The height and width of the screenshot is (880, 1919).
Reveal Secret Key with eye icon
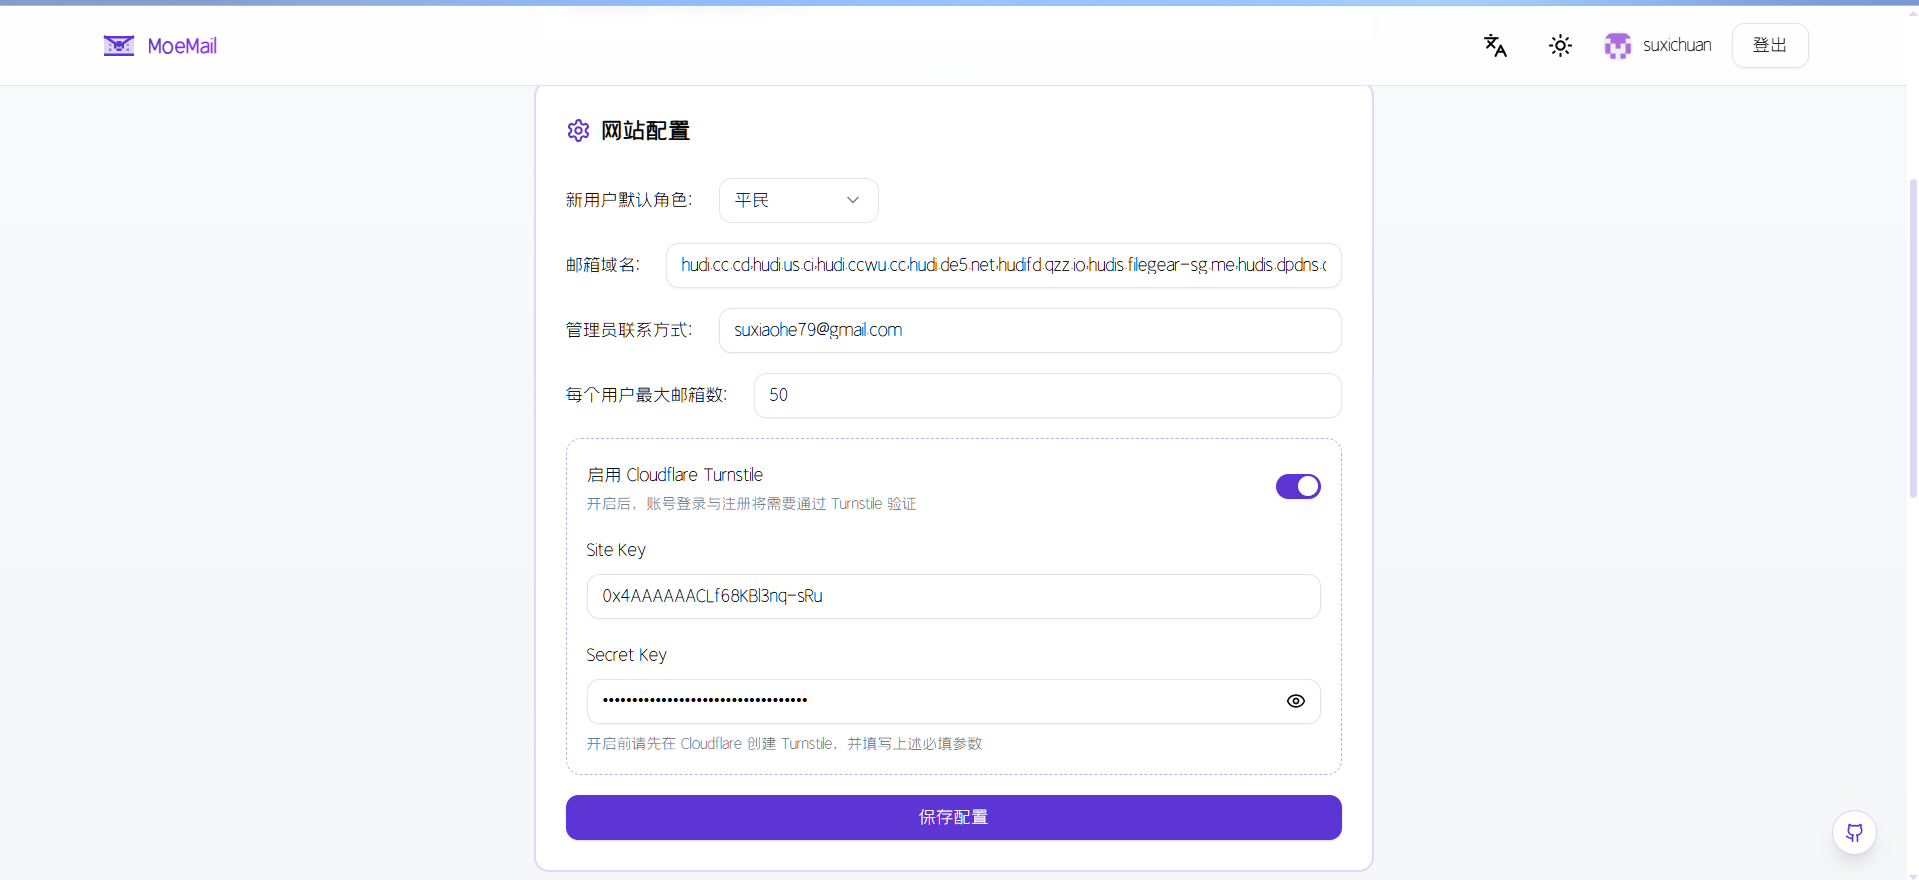point(1295,701)
